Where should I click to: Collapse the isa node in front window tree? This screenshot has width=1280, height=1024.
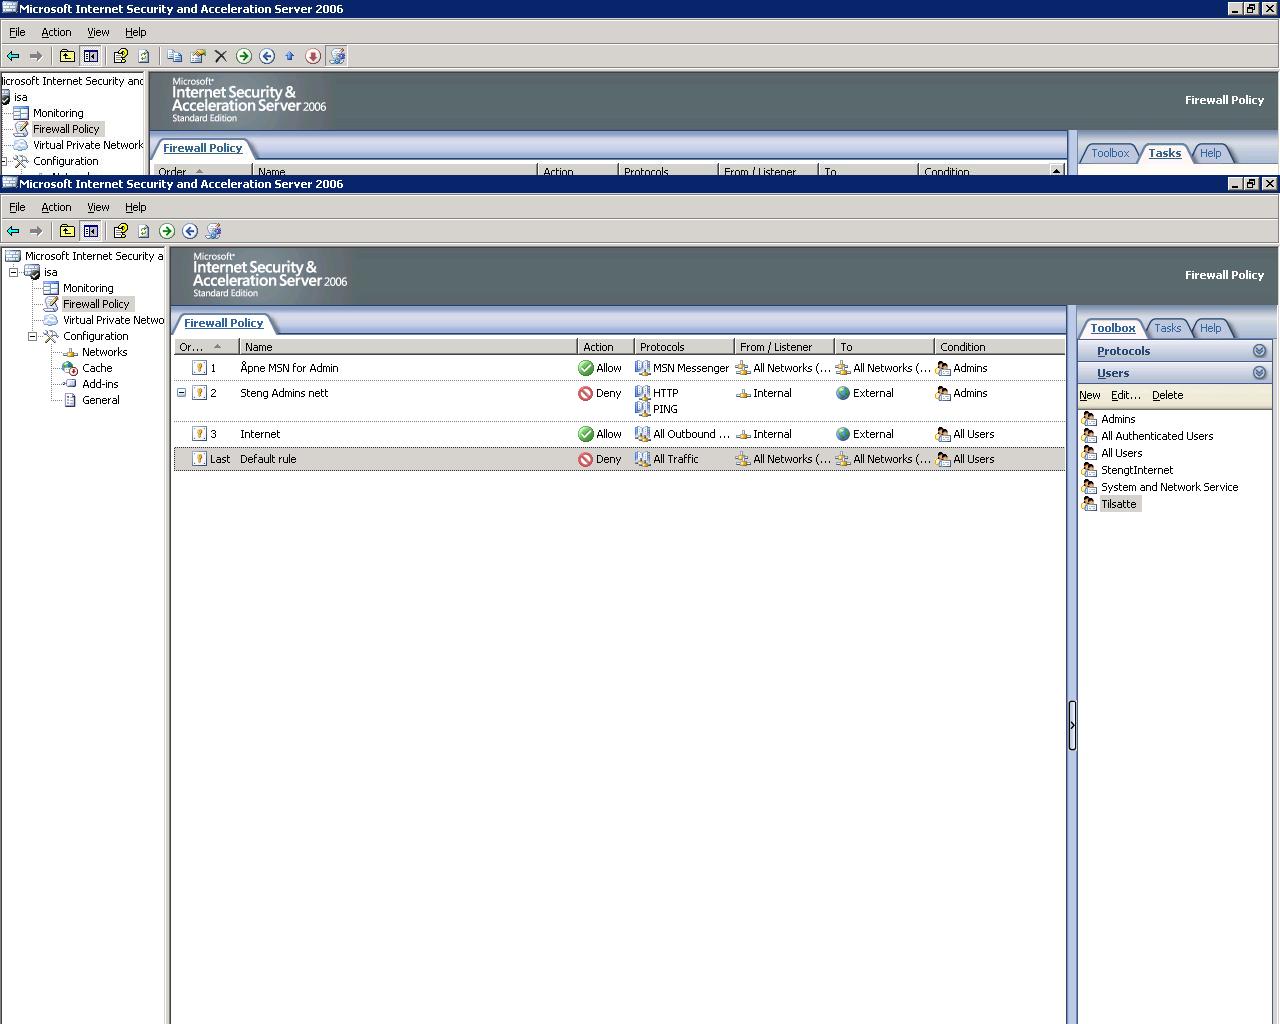coord(13,272)
